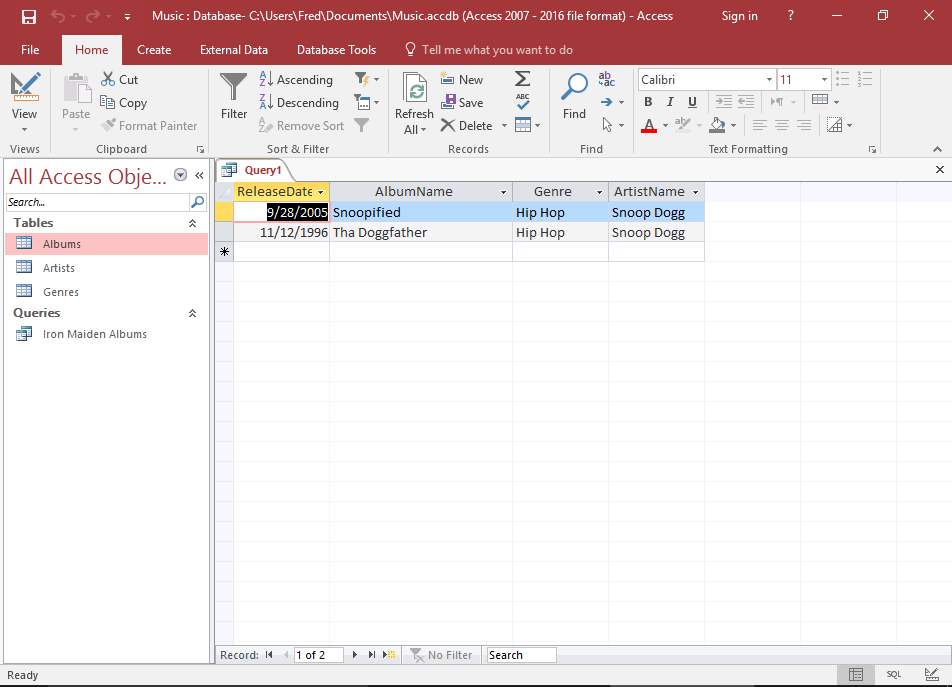Viewport: 952px width, 687px height.
Task: Click the Save icon in the Quick Access Toolbar
Action: 29,16
